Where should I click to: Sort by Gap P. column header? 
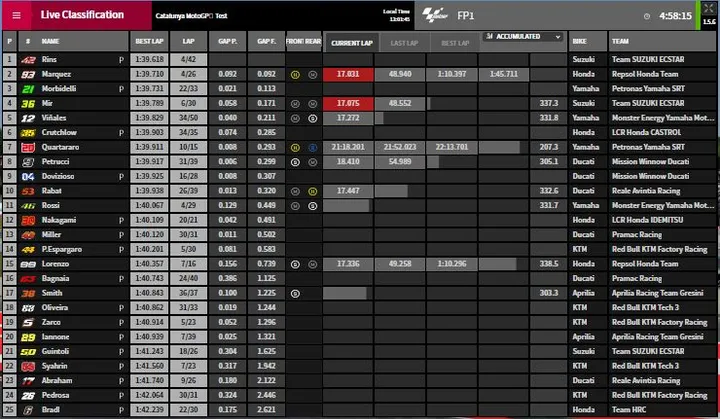tap(227, 41)
